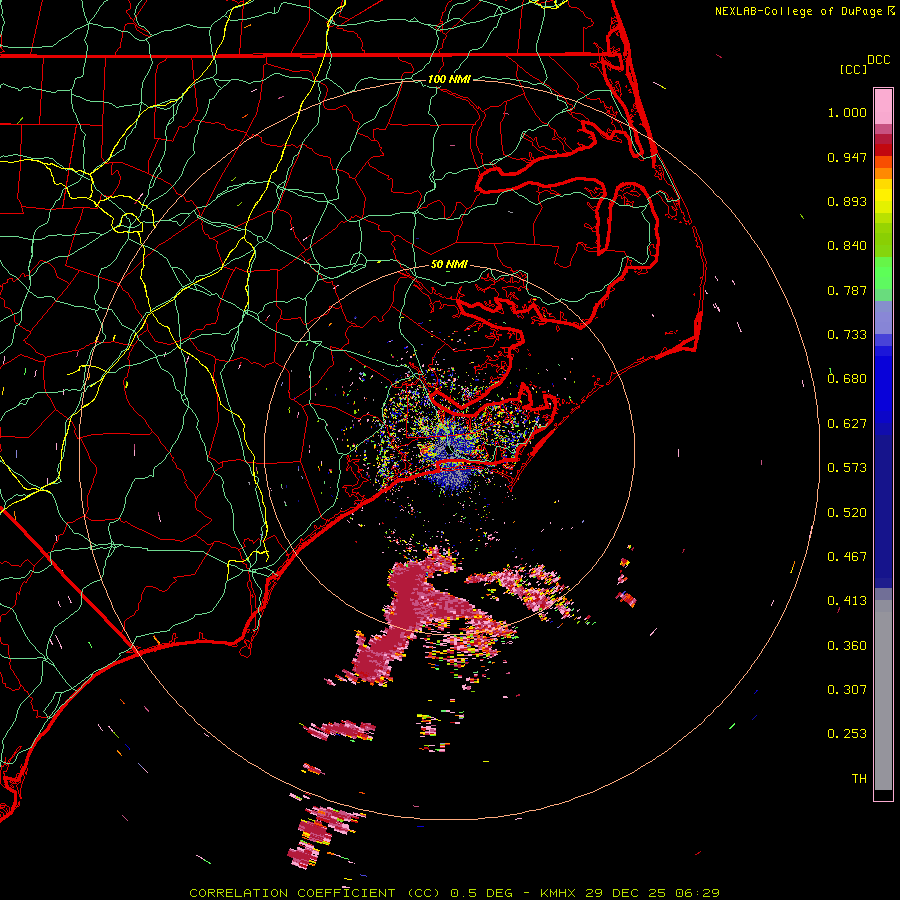Pick the orange segment of the color bar
This screenshot has width=900, height=900.
(883, 168)
